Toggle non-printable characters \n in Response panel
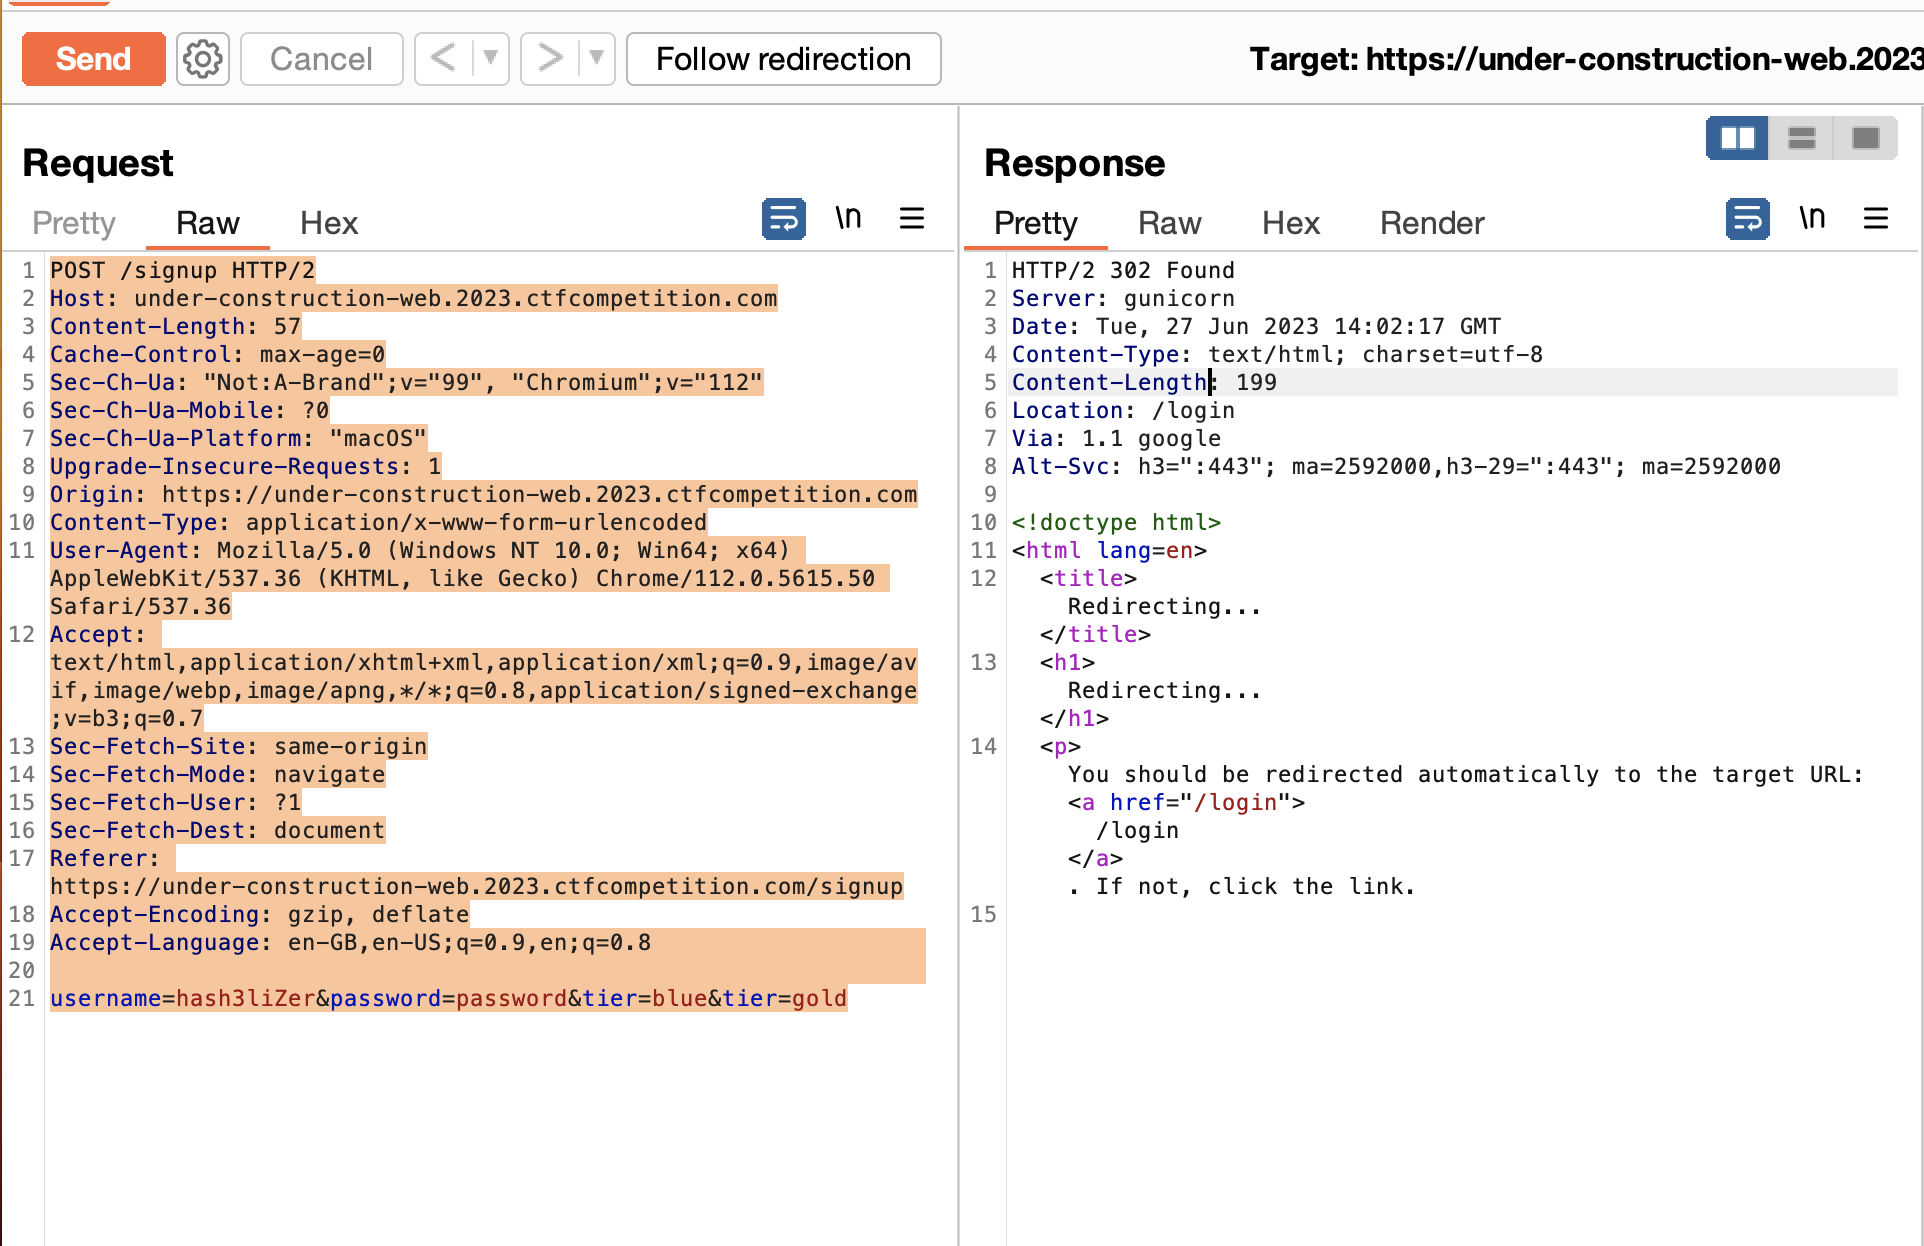Image resolution: width=1924 pixels, height=1246 pixels. point(1812,218)
